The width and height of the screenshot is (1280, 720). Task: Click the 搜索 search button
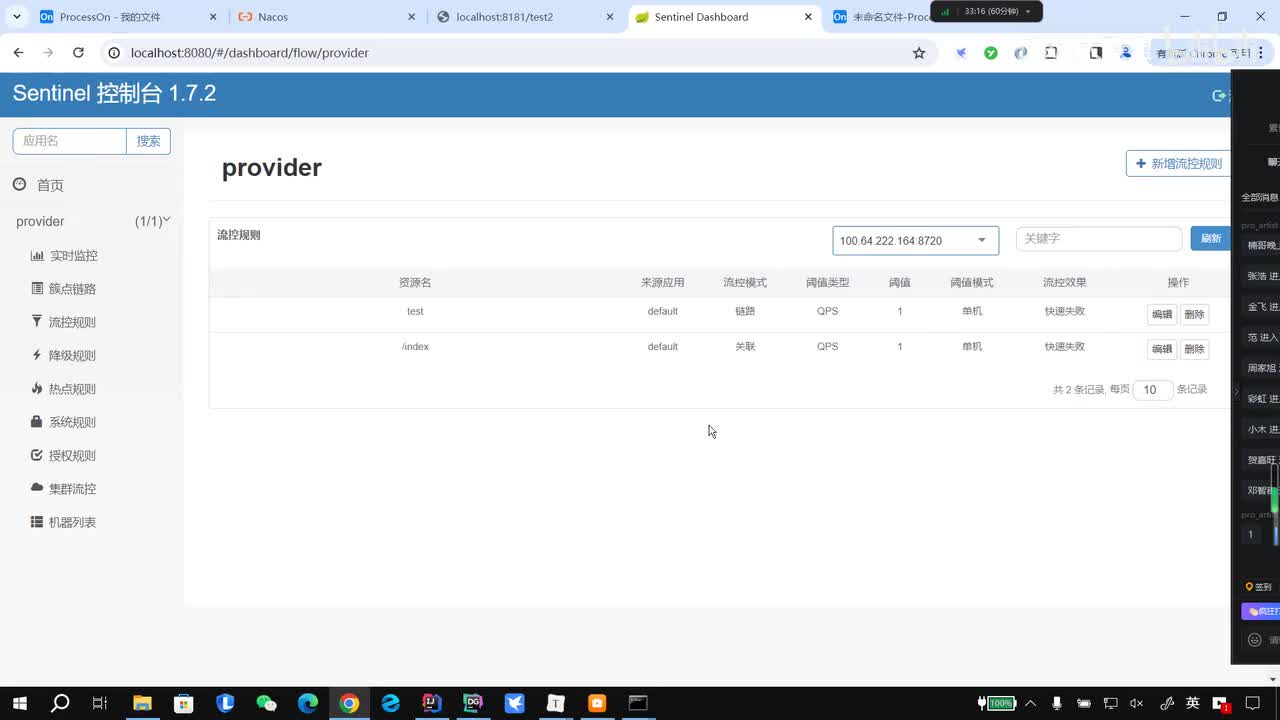pyautogui.click(x=148, y=141)
